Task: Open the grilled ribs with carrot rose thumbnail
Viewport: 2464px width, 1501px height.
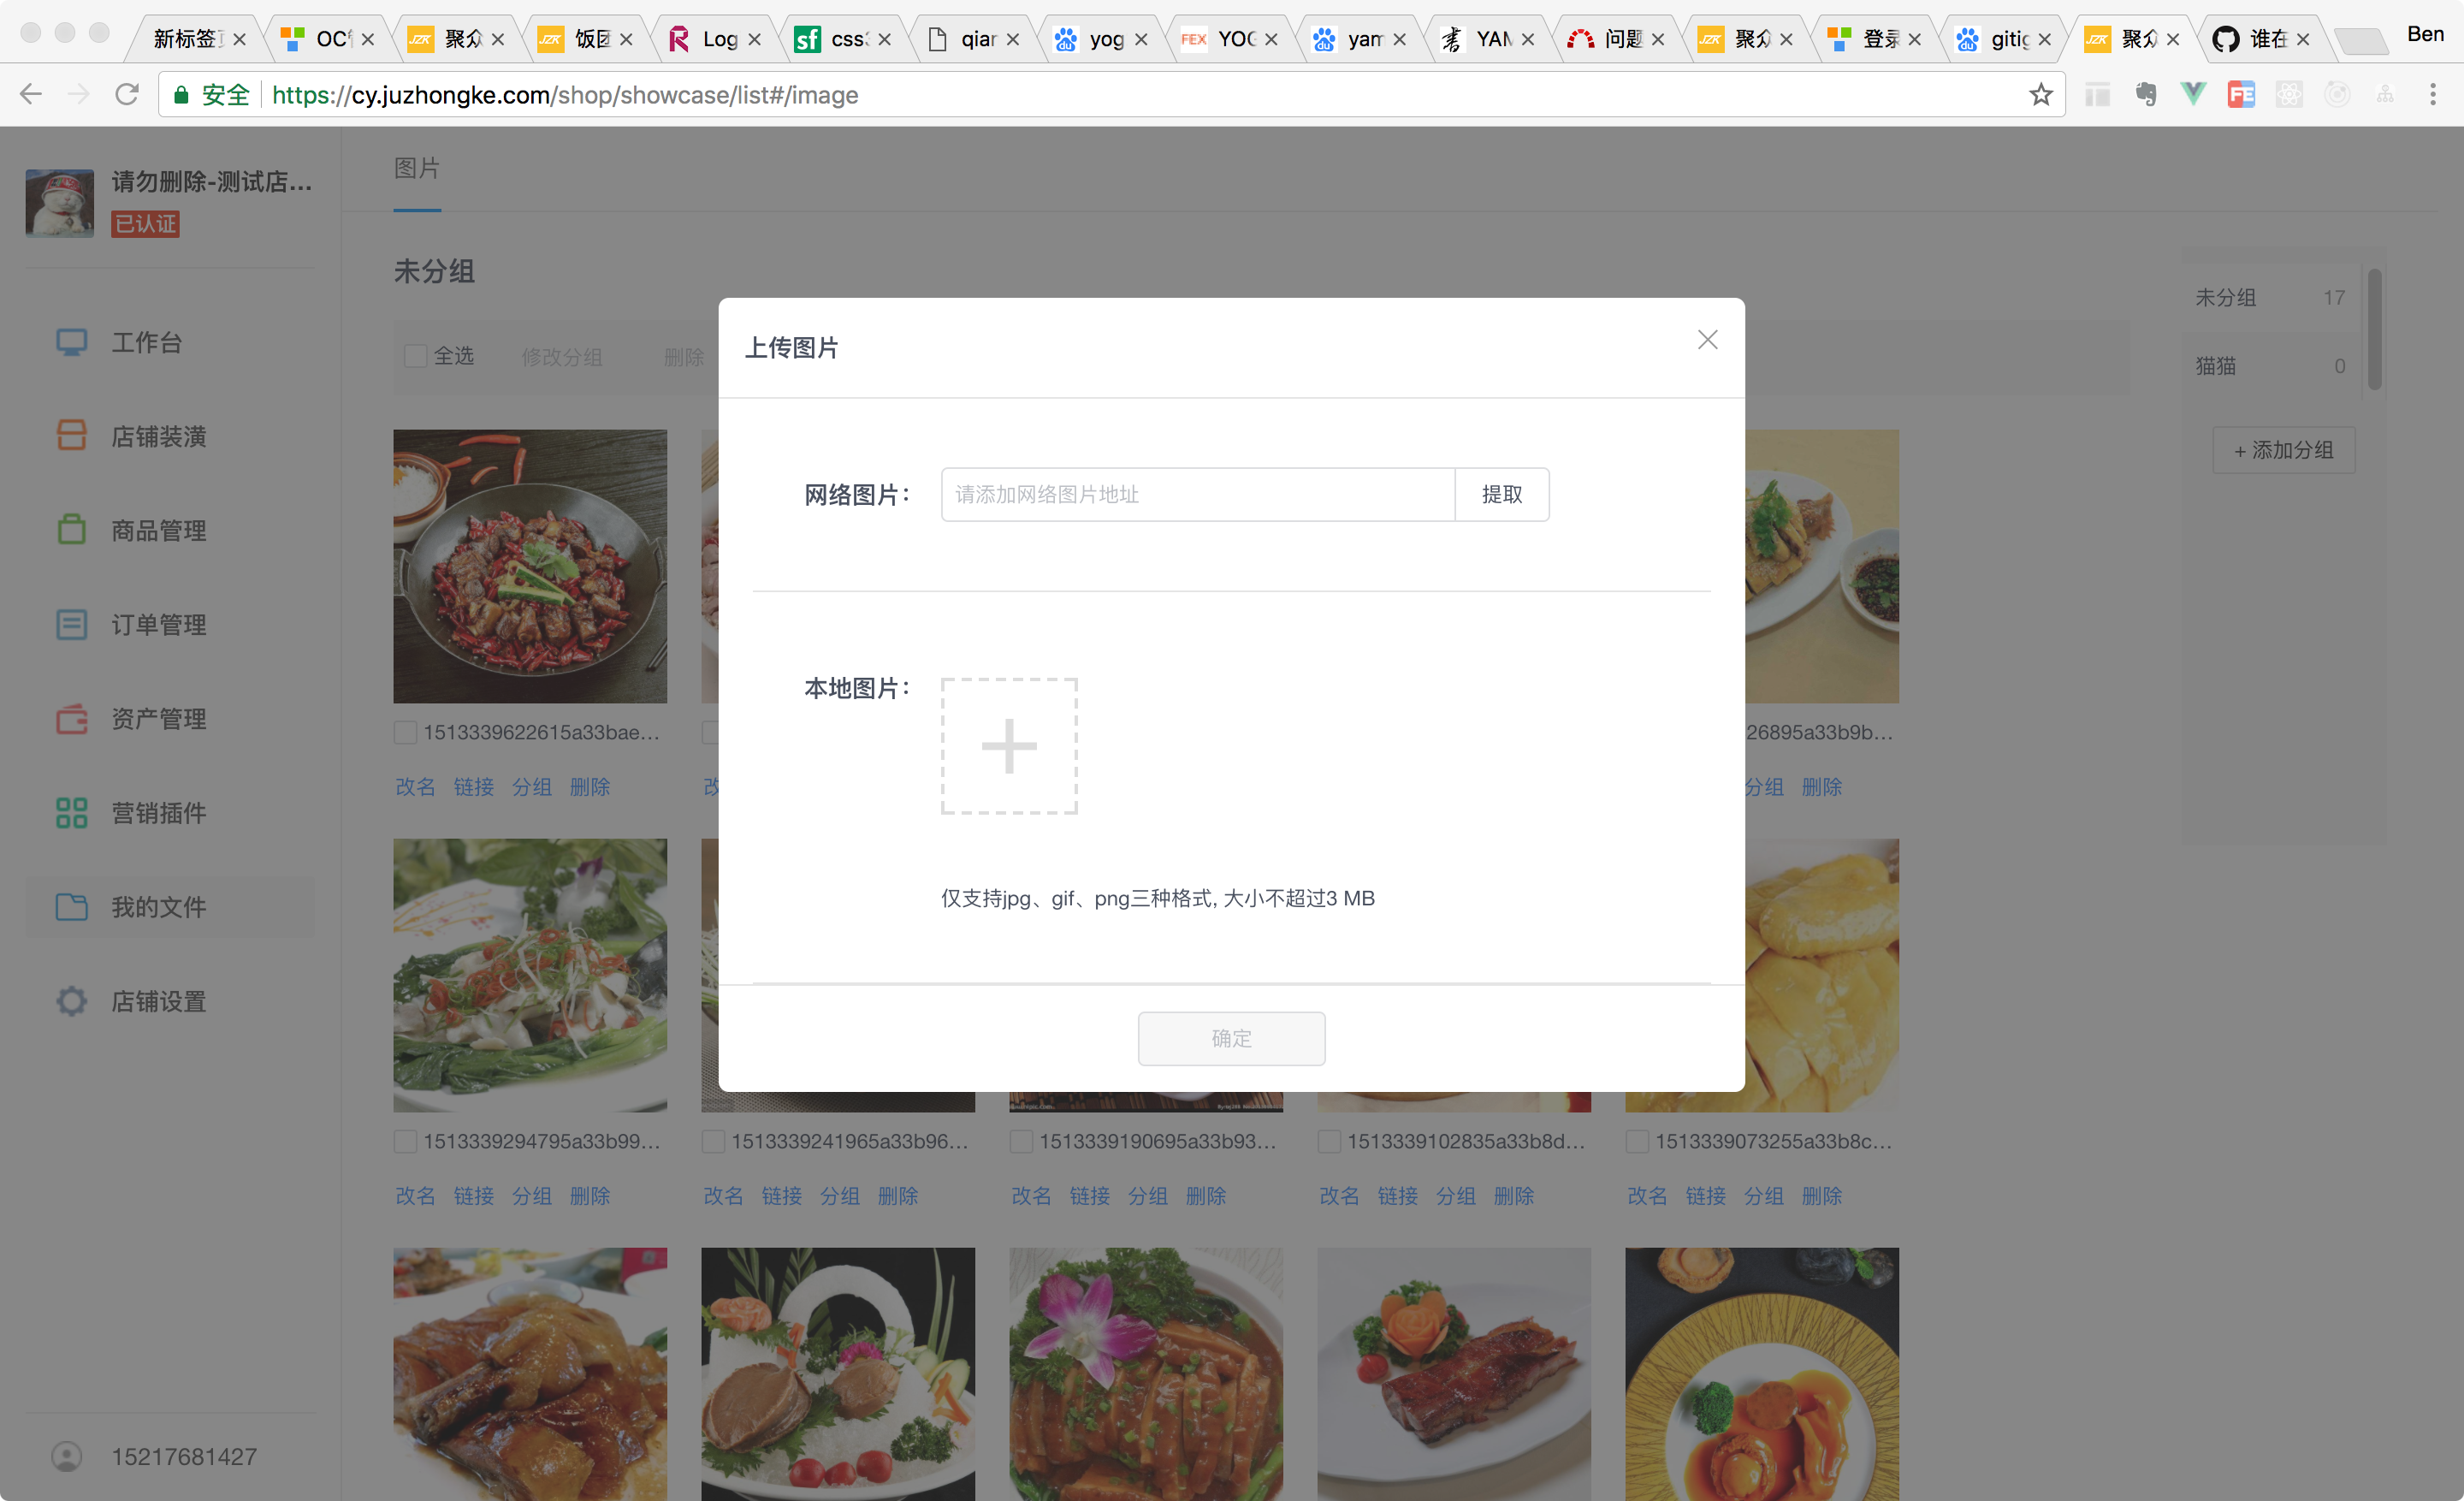Action: pyautogui.click(x=1454, y=1374)
